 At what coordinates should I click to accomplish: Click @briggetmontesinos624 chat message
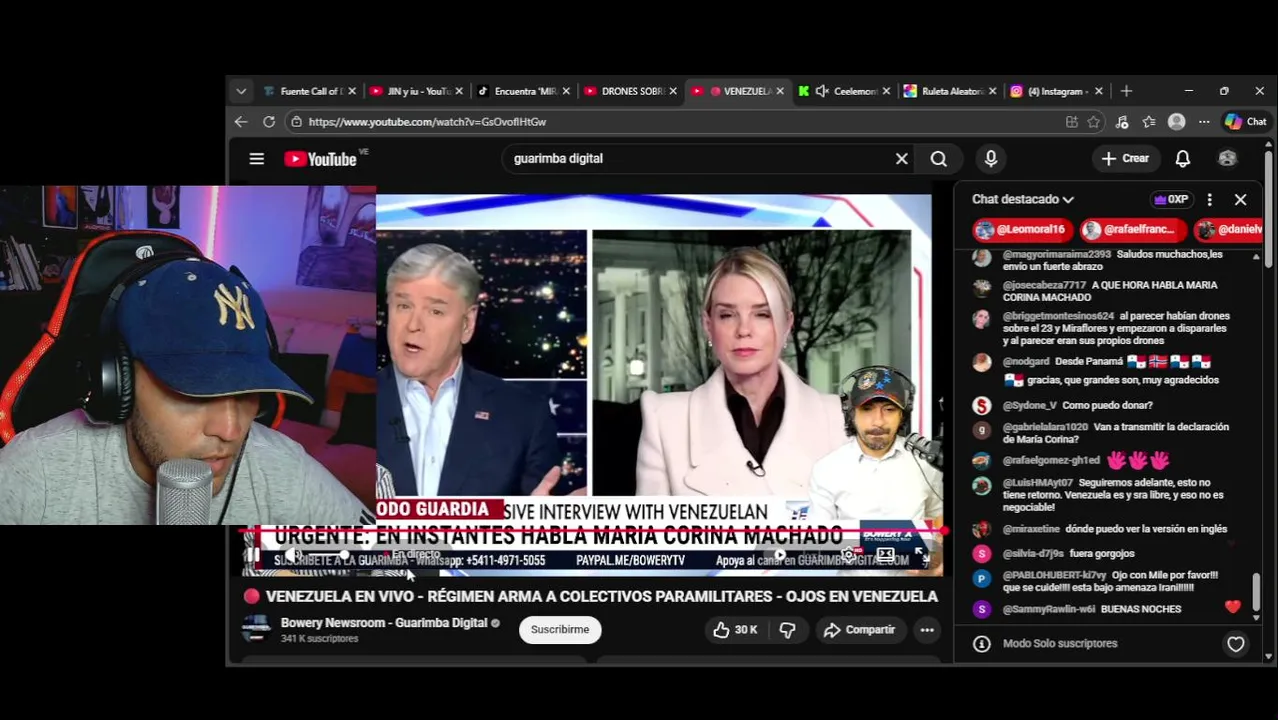point(1115,328)
